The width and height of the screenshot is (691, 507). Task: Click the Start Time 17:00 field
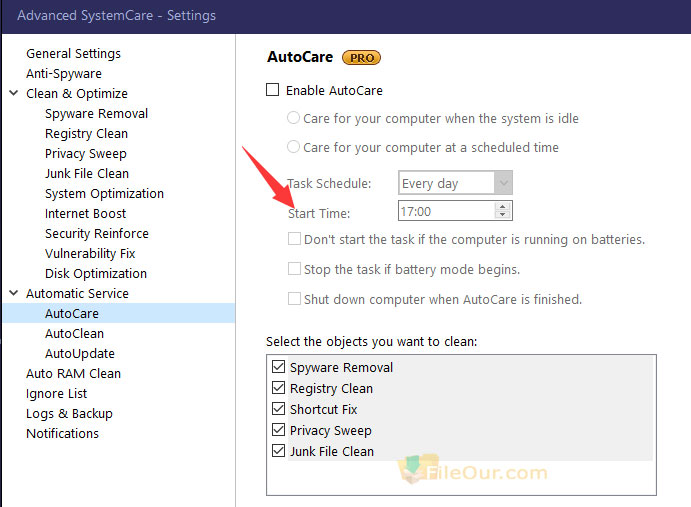[x=447, y=211]
